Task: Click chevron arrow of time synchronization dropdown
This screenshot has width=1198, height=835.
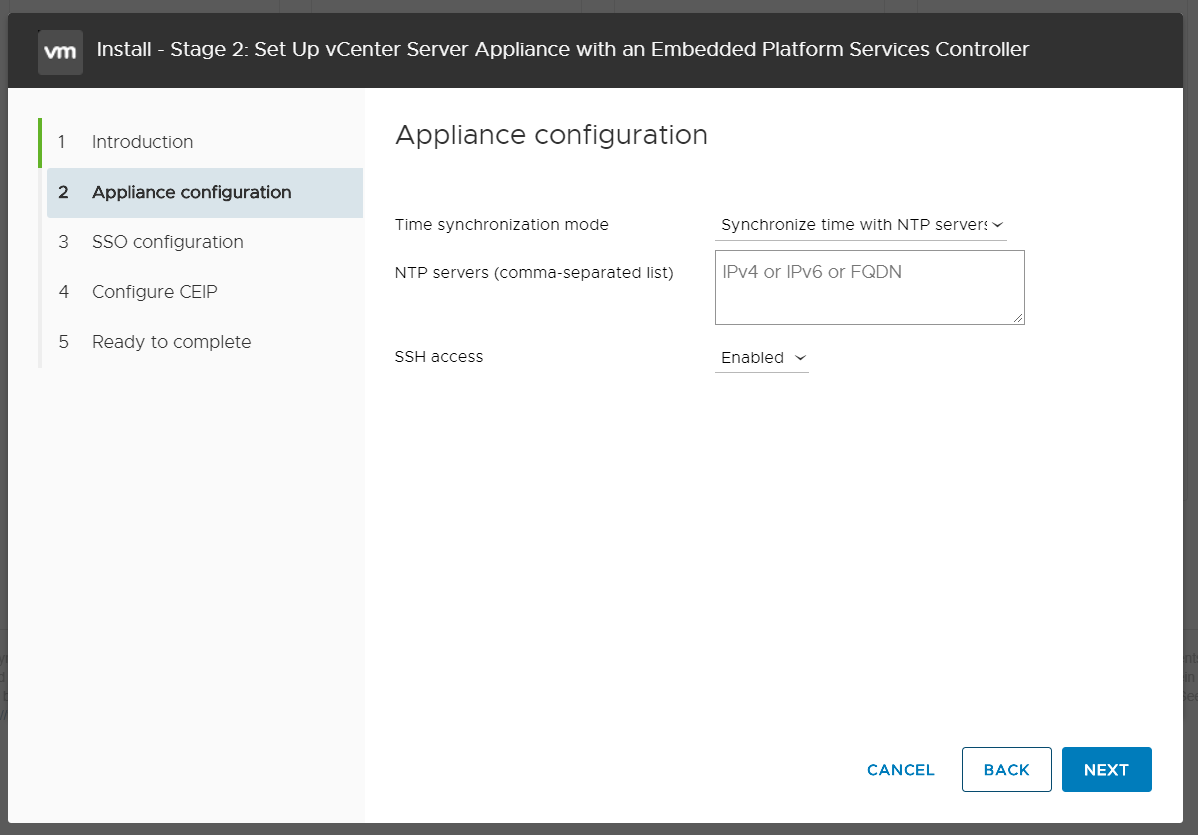Action: (x=997, y=225)
